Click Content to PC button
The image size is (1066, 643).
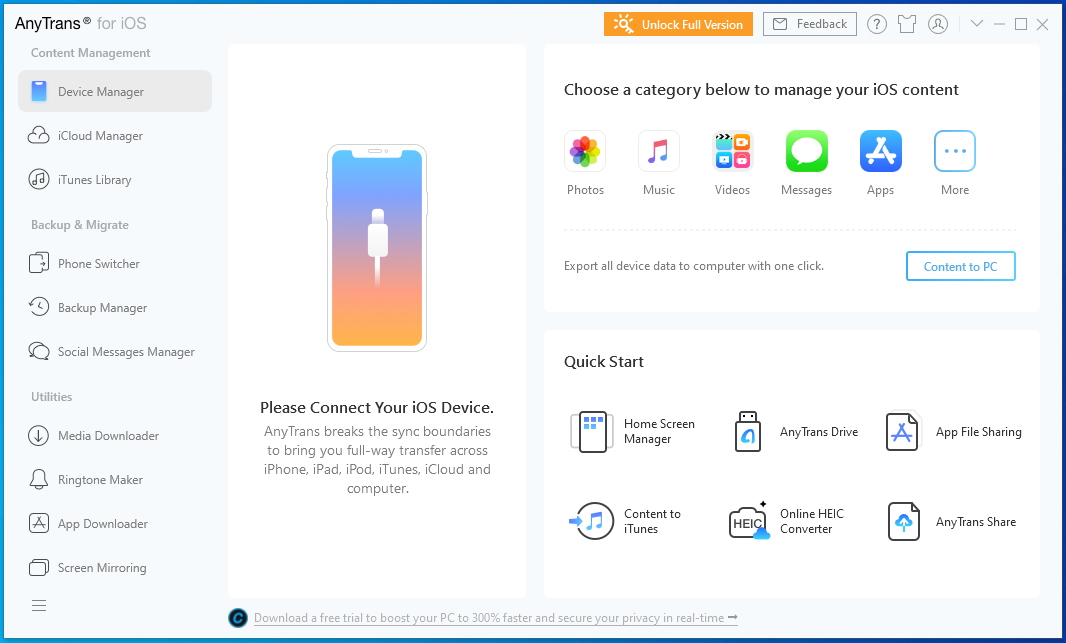(x=960, y=266)
